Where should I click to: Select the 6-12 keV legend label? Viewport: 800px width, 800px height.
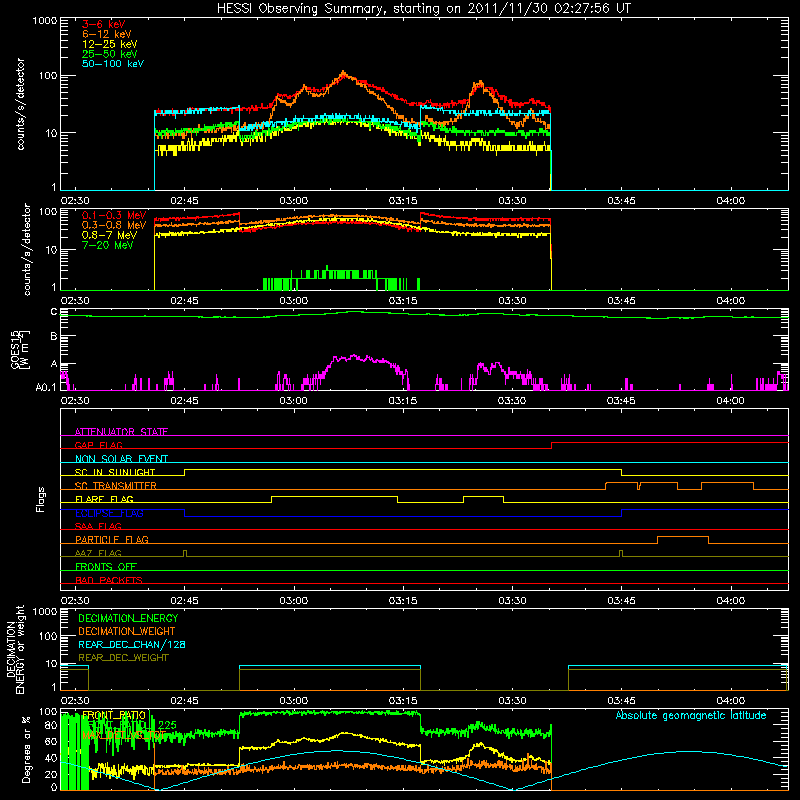pos(106,34)
